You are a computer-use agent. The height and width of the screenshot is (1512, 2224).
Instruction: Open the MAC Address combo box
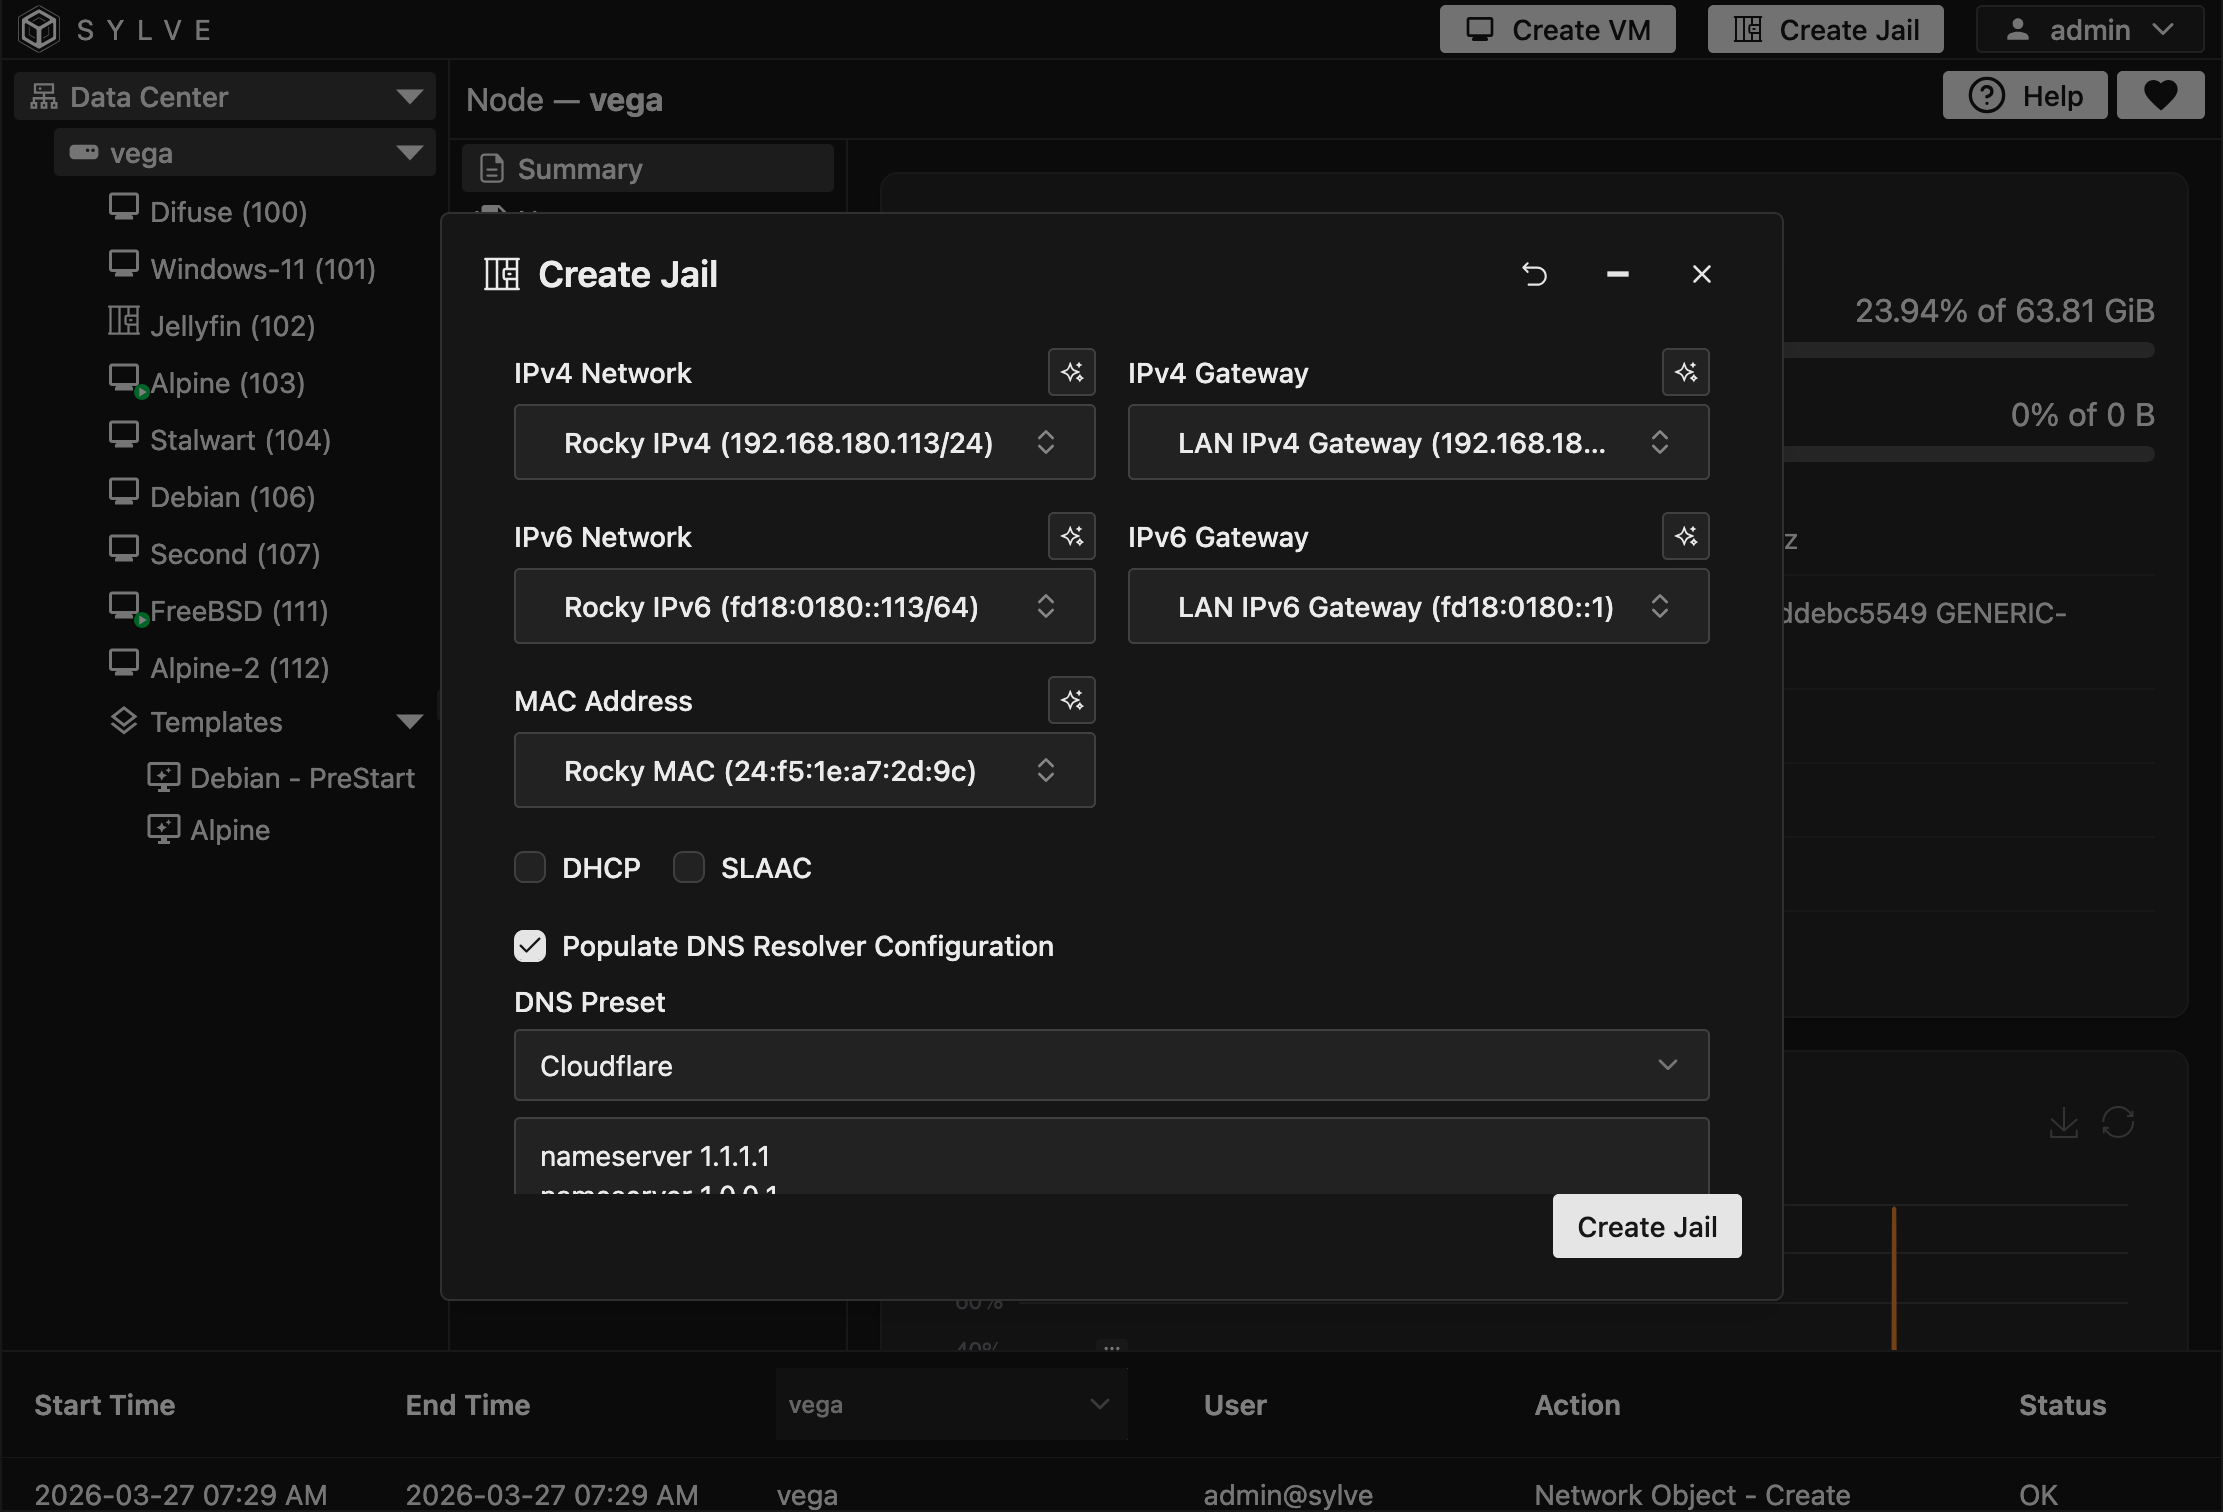pyautogui.click(x=805, y=770)
